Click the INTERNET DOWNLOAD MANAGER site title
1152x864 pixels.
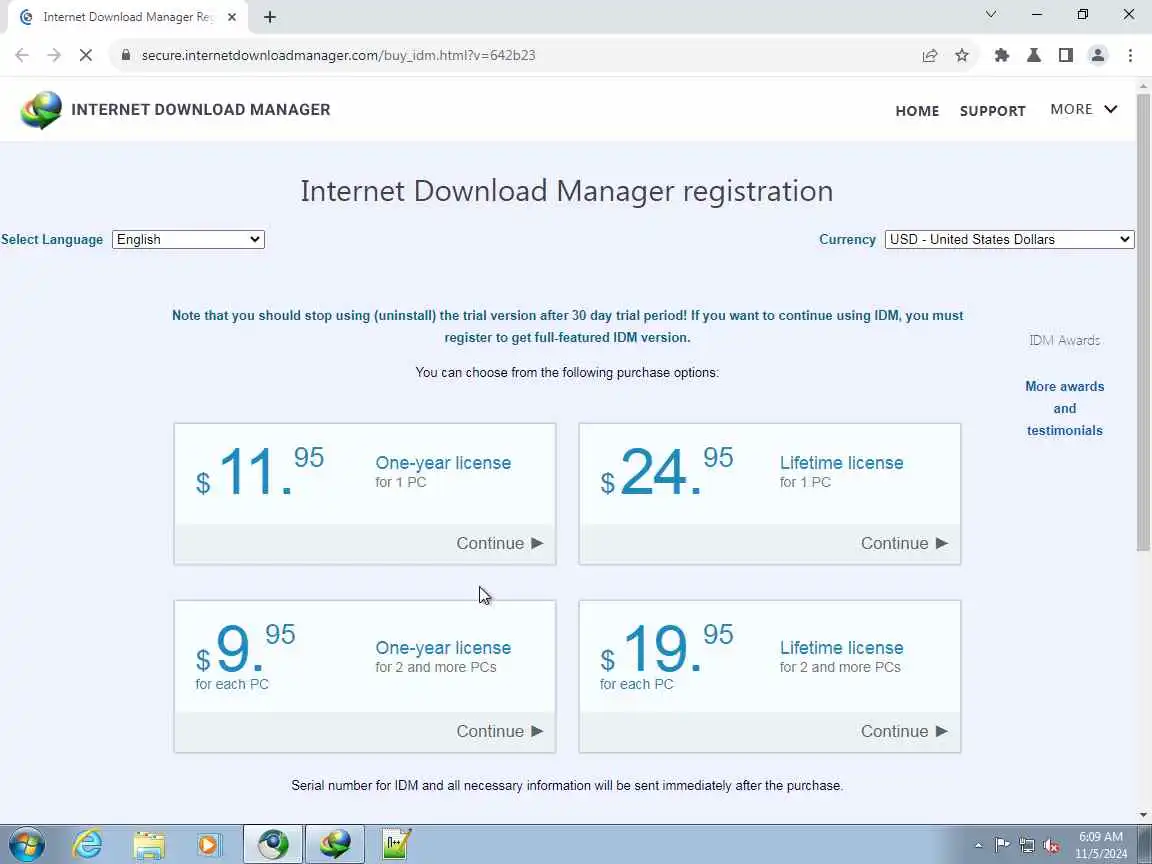pyautogui.click(x=201, y=109)
